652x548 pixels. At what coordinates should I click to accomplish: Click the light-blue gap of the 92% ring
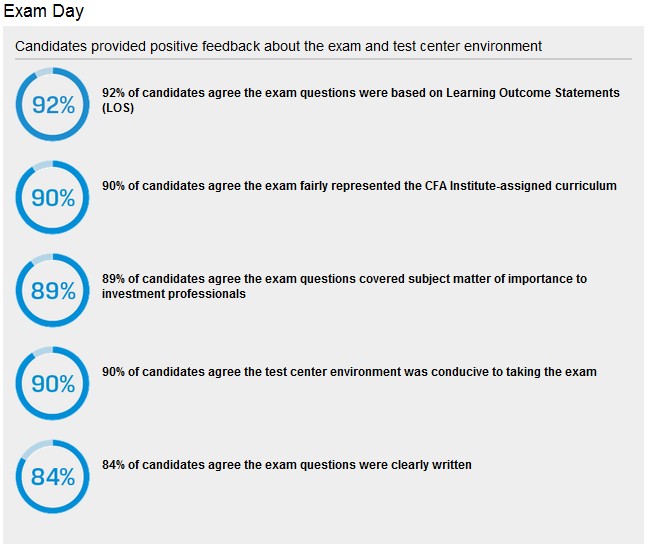tap(43, 72)
